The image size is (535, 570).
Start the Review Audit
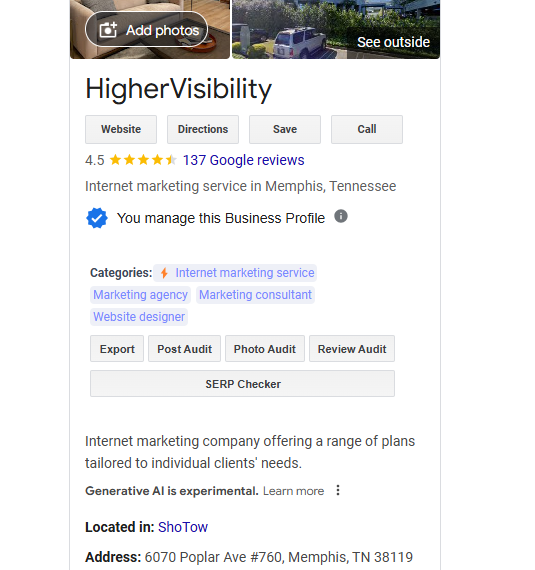[x=352, y=349]
